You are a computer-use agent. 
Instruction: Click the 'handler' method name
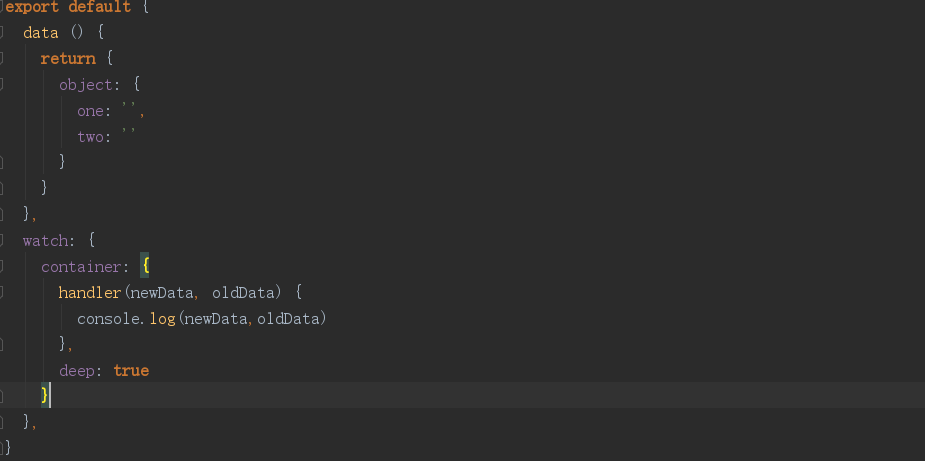pyautogui.click(x=90, y=293)
